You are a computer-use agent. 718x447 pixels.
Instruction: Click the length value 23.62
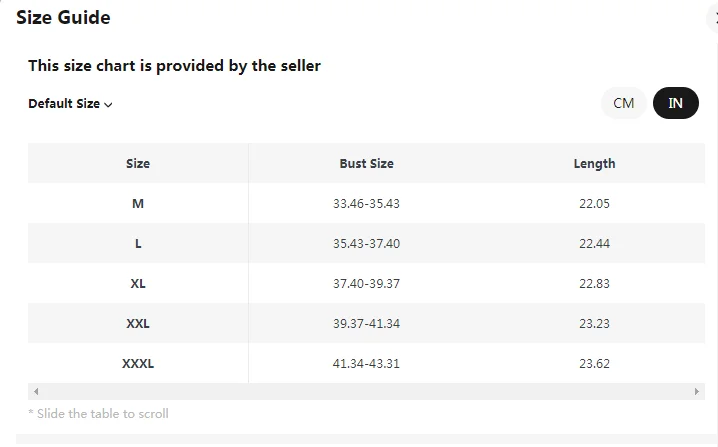(x=594, y=363)
